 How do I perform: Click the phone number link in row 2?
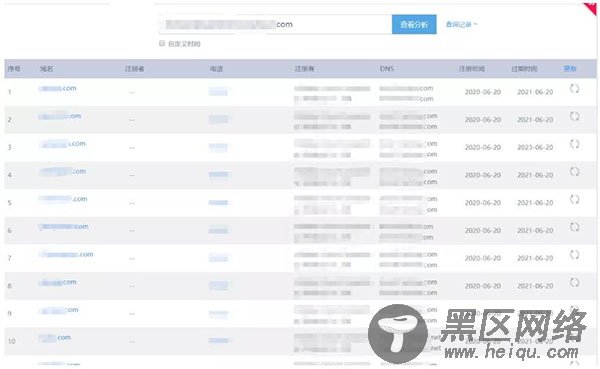tap(218, 119)
